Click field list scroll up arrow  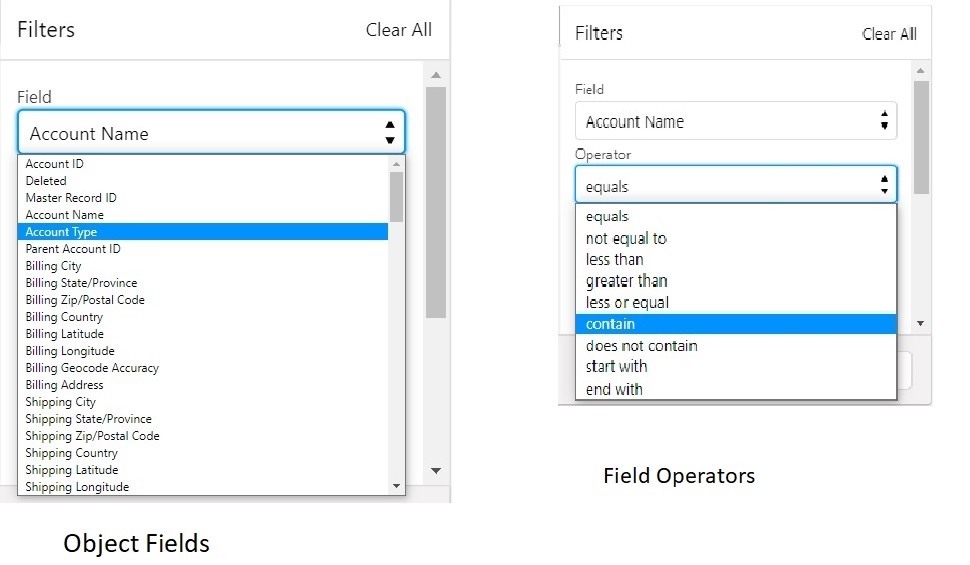pyautogui.click(x=397, y=164)
